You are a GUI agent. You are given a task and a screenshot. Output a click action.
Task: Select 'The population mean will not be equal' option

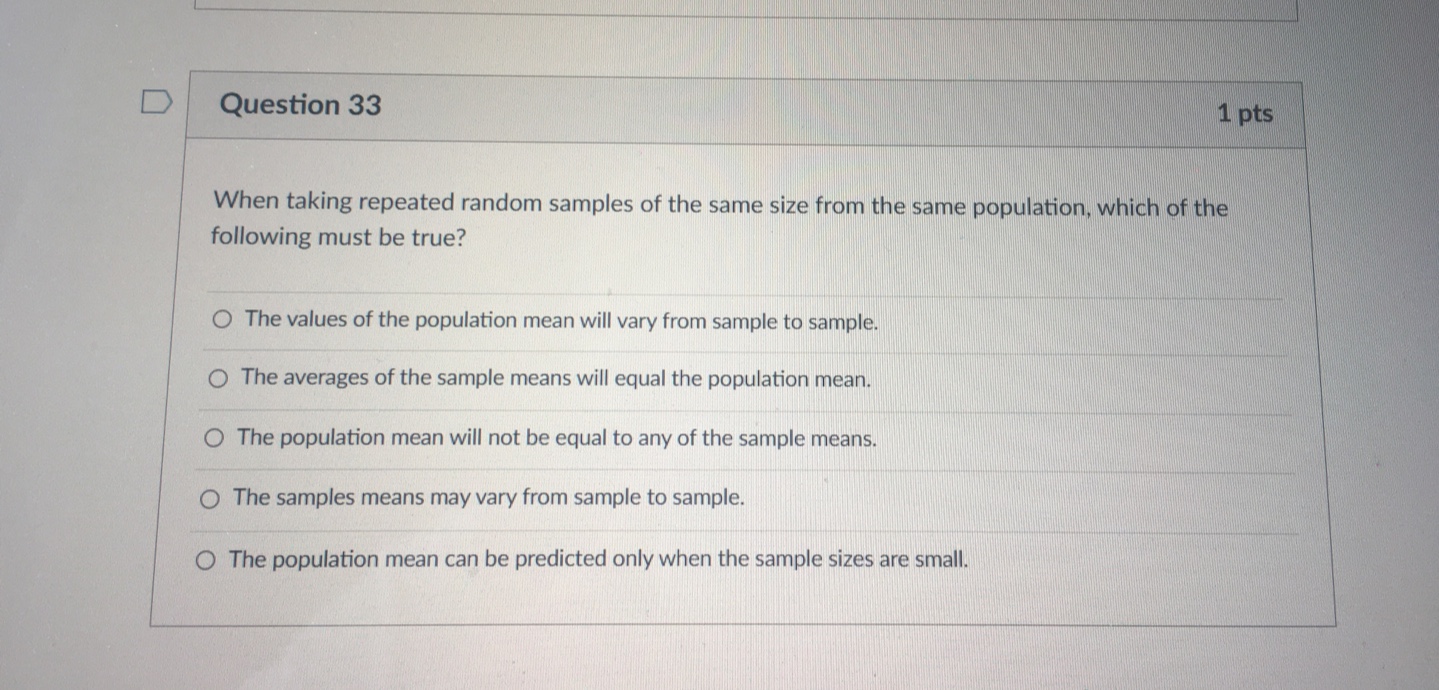tap(212, 437)
